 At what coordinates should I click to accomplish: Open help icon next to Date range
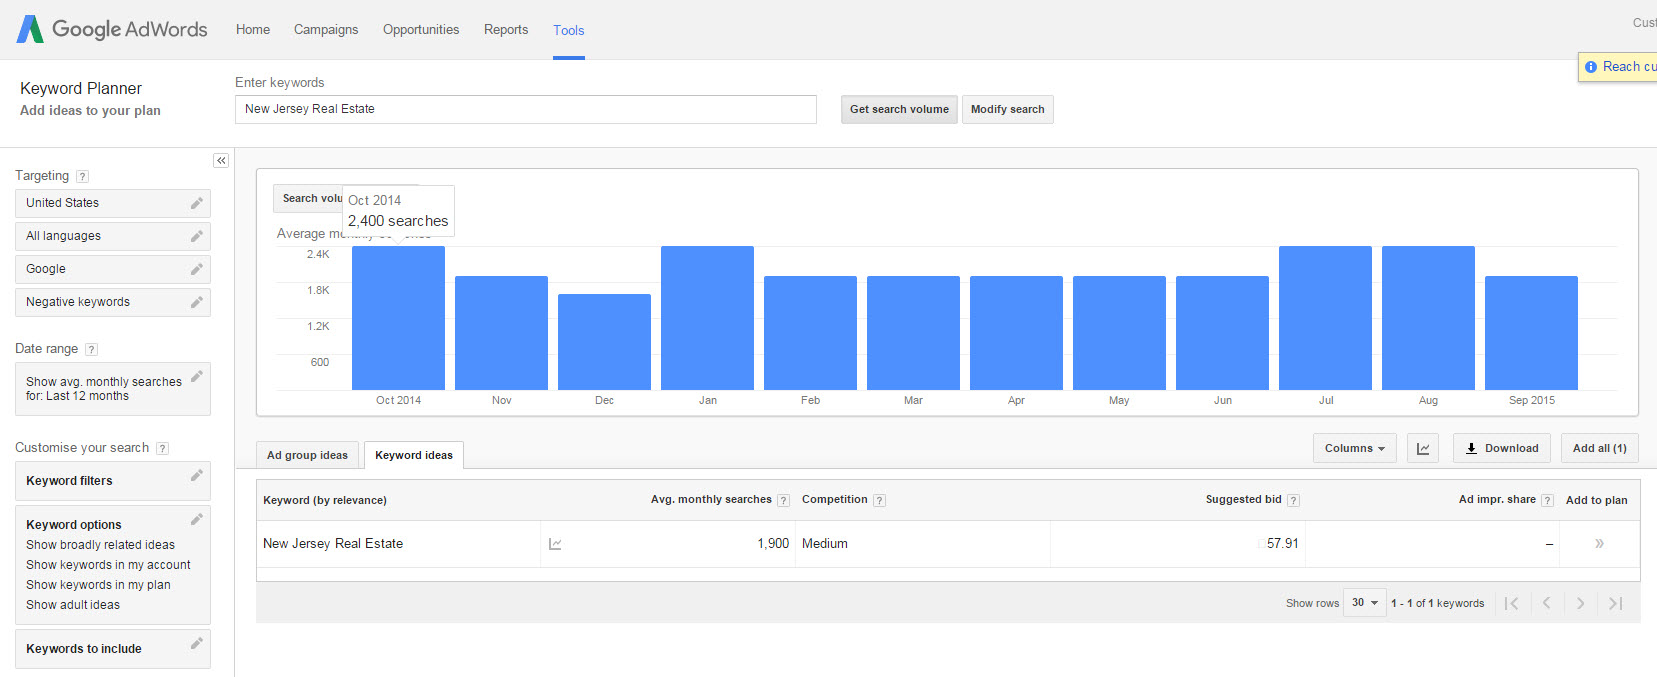92,349
